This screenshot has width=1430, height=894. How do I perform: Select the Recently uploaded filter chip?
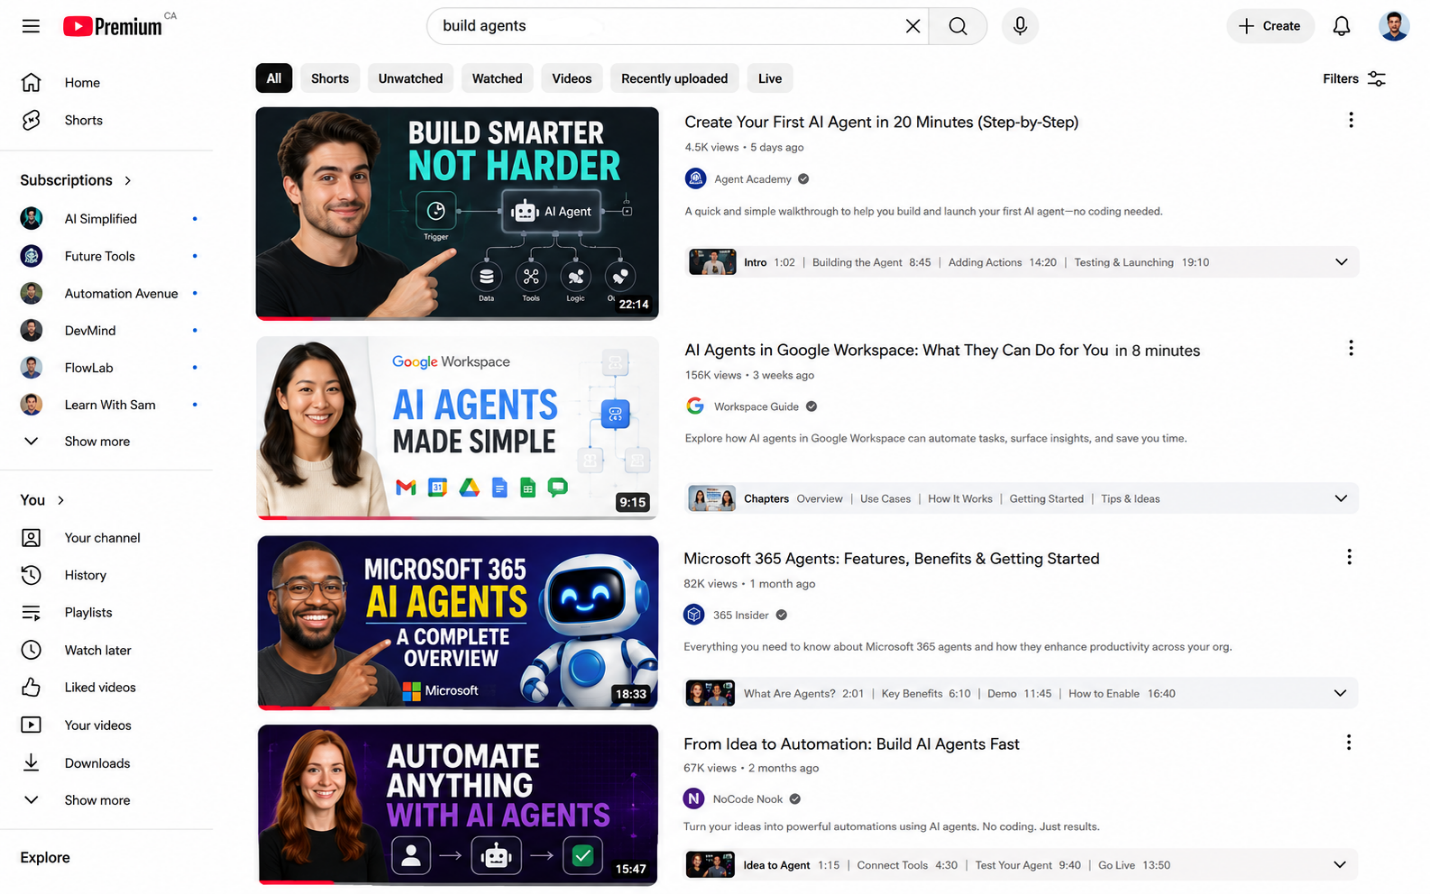click(x=674, y=79)
